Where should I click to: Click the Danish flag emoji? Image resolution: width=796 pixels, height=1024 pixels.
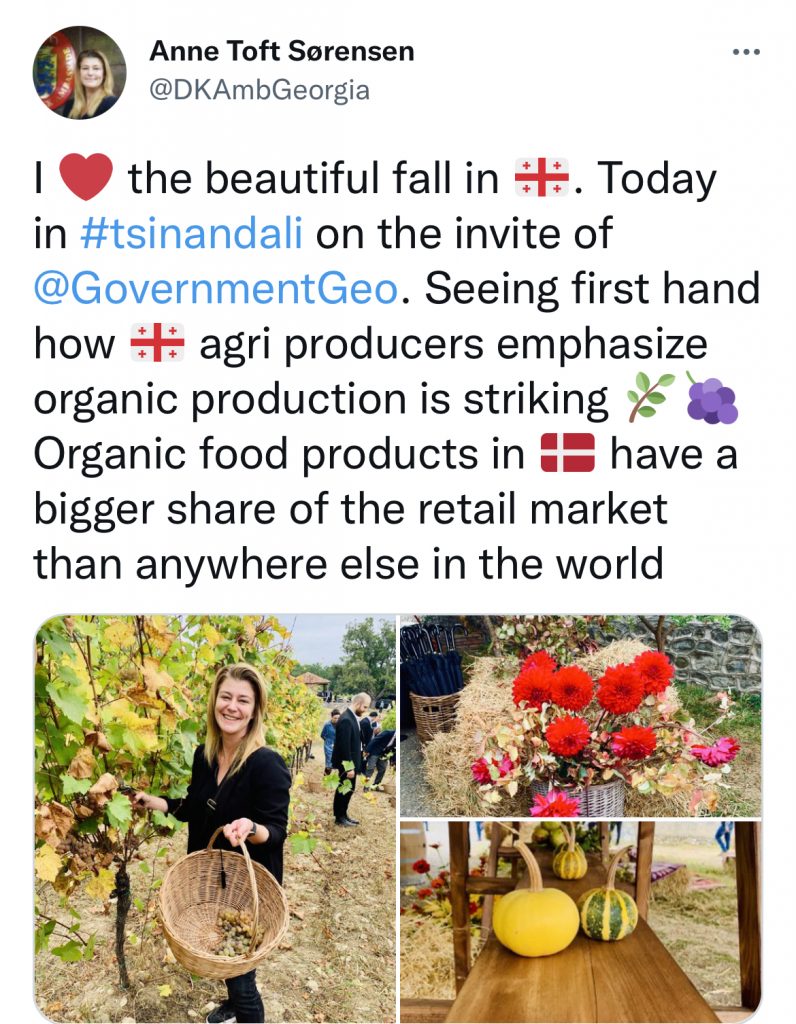point(567,454)
